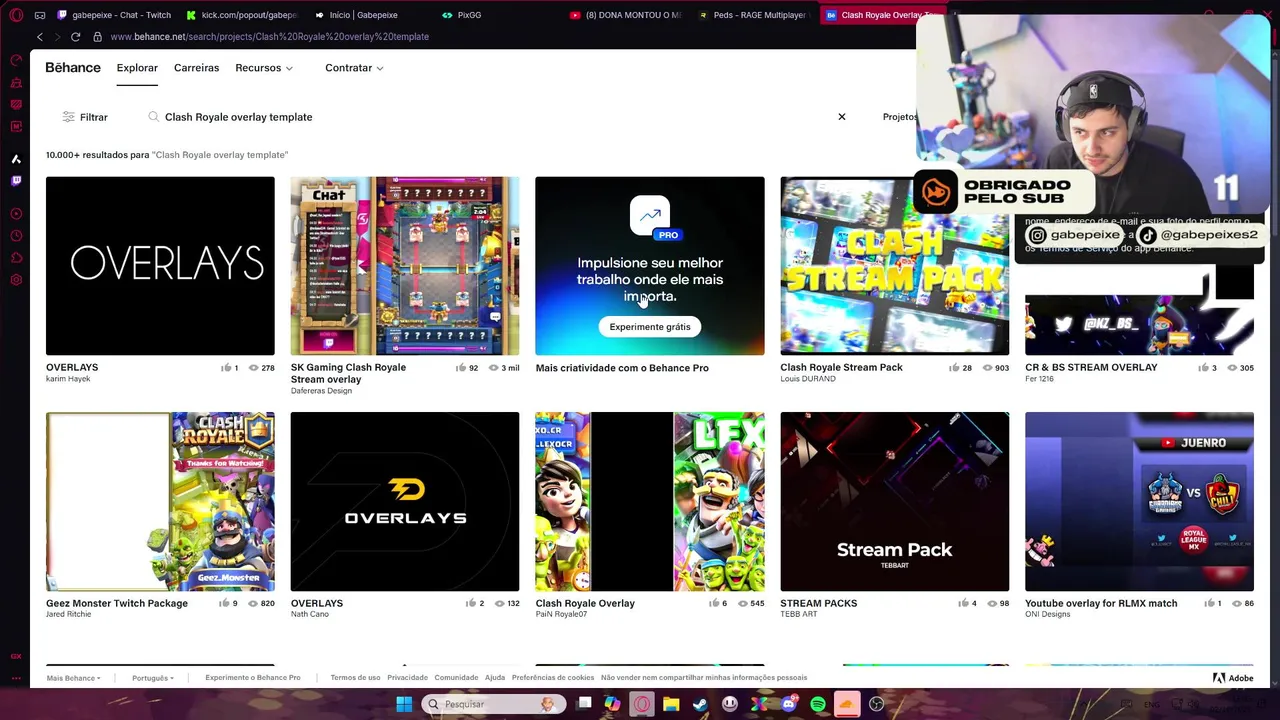1280x720 pixels.
Task: Open the Mais Behance footer dropdown
Action: point(73,678)
